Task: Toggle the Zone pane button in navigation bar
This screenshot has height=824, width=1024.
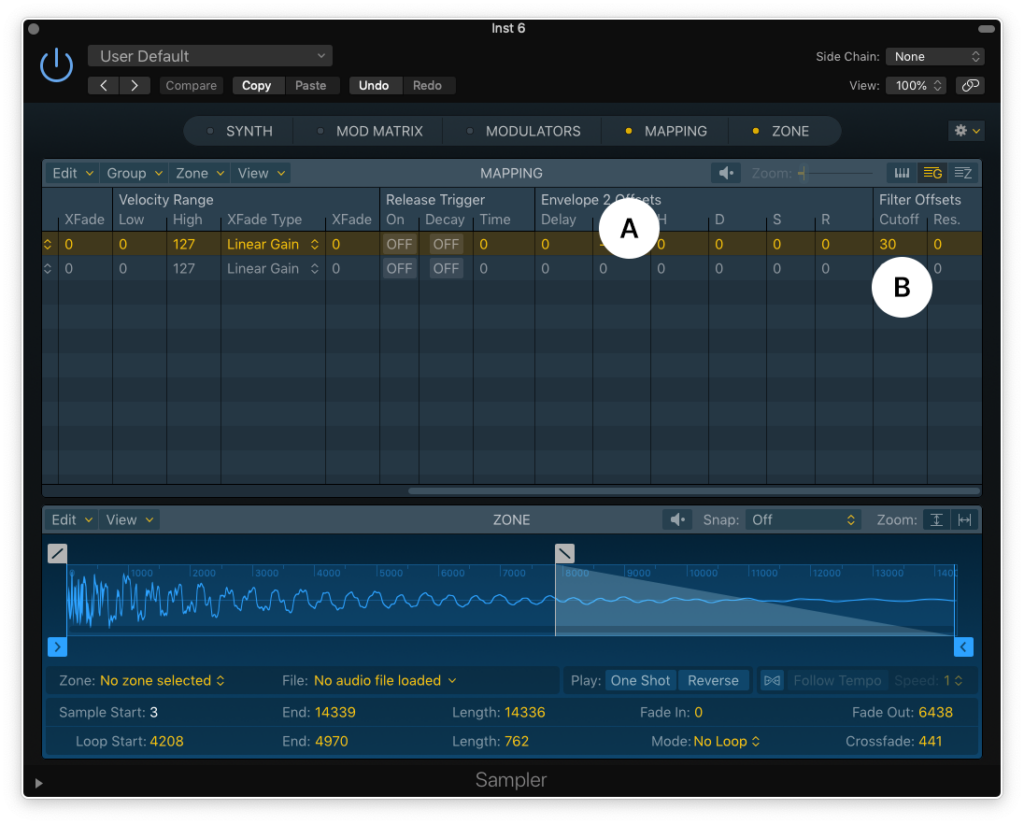Action: 782,131
